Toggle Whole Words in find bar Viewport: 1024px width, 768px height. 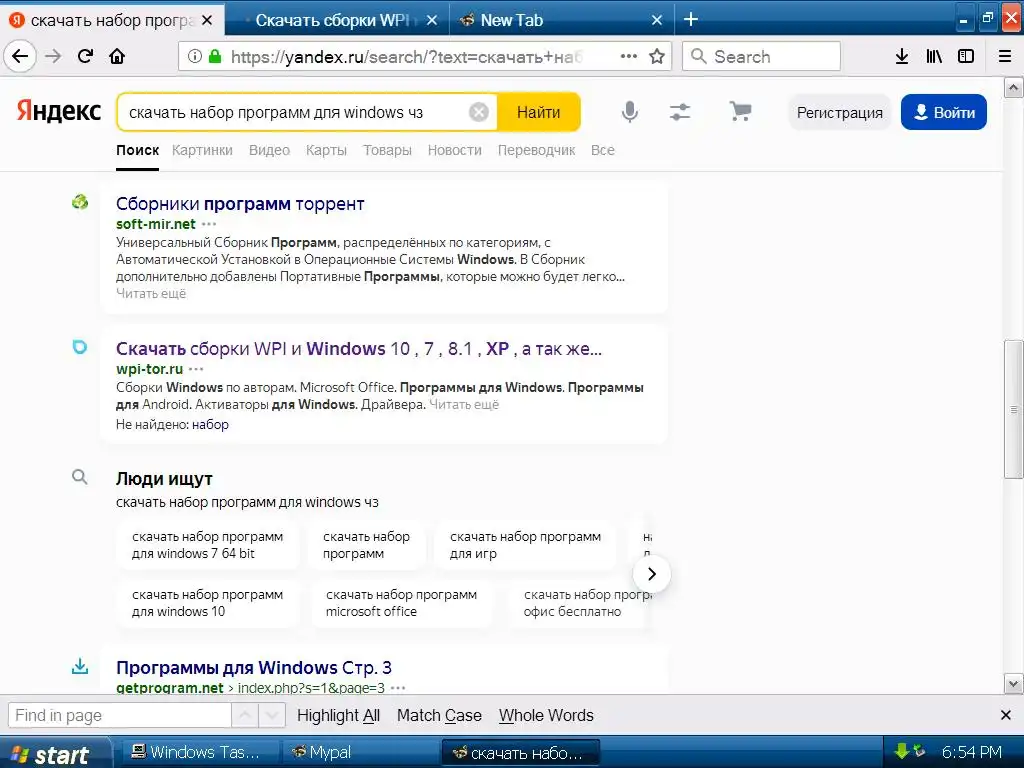click(546, 715)
